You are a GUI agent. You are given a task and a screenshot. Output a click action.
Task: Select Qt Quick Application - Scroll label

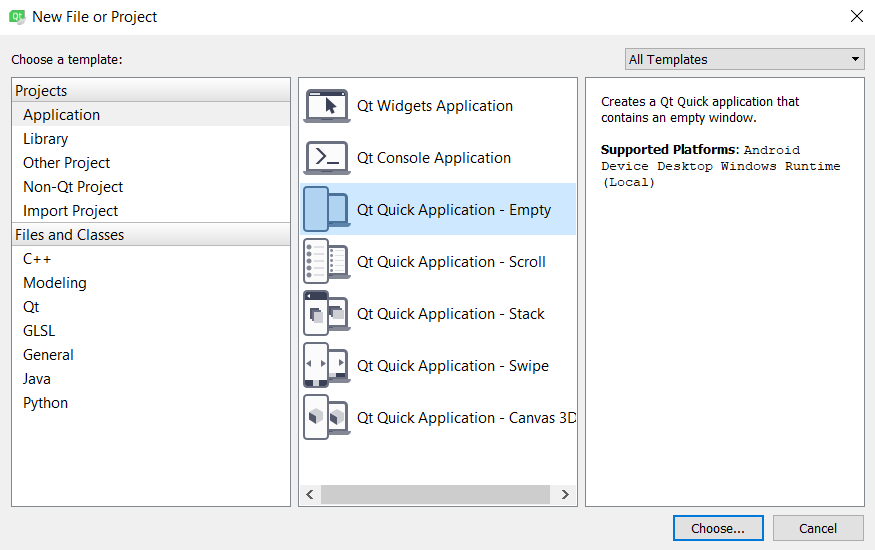(x=451, y=262)
